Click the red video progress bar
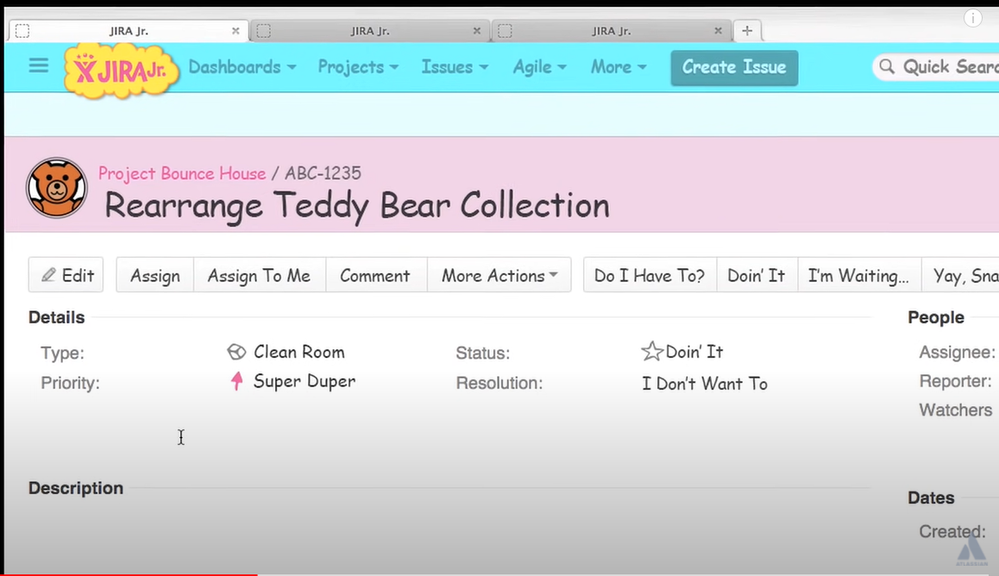 point(129,574)
